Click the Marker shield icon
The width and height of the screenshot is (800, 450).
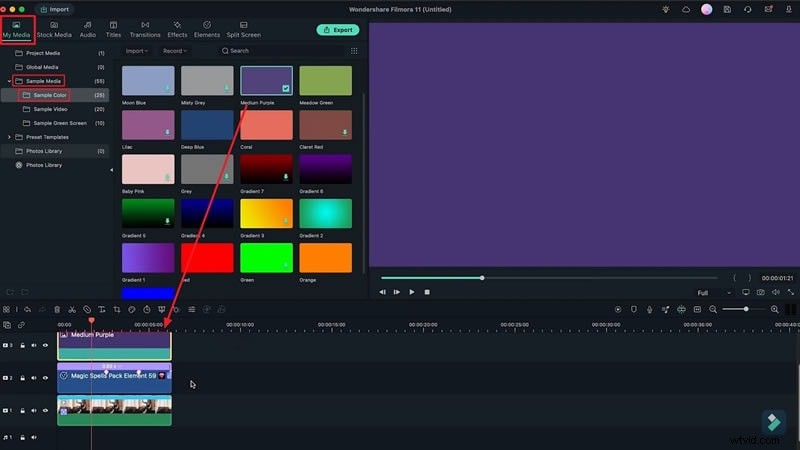click(x=634, y=310)
